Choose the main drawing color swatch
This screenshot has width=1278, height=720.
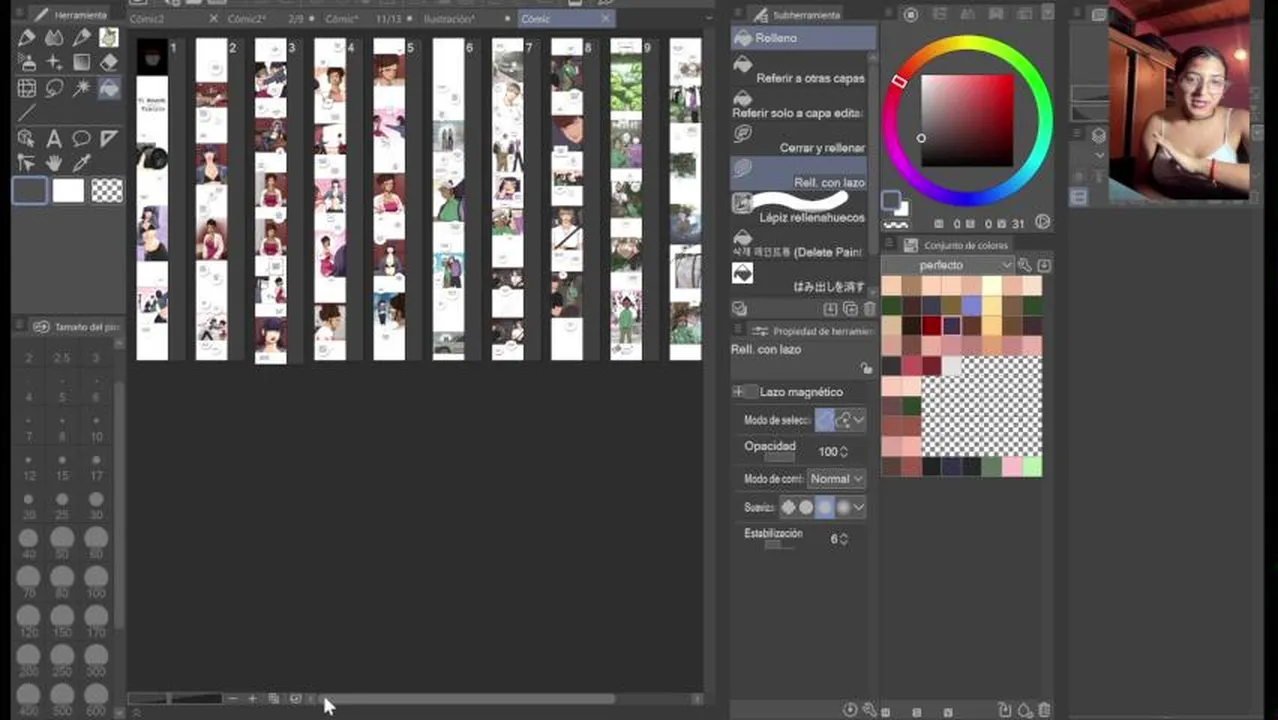(x=29, y=190)
